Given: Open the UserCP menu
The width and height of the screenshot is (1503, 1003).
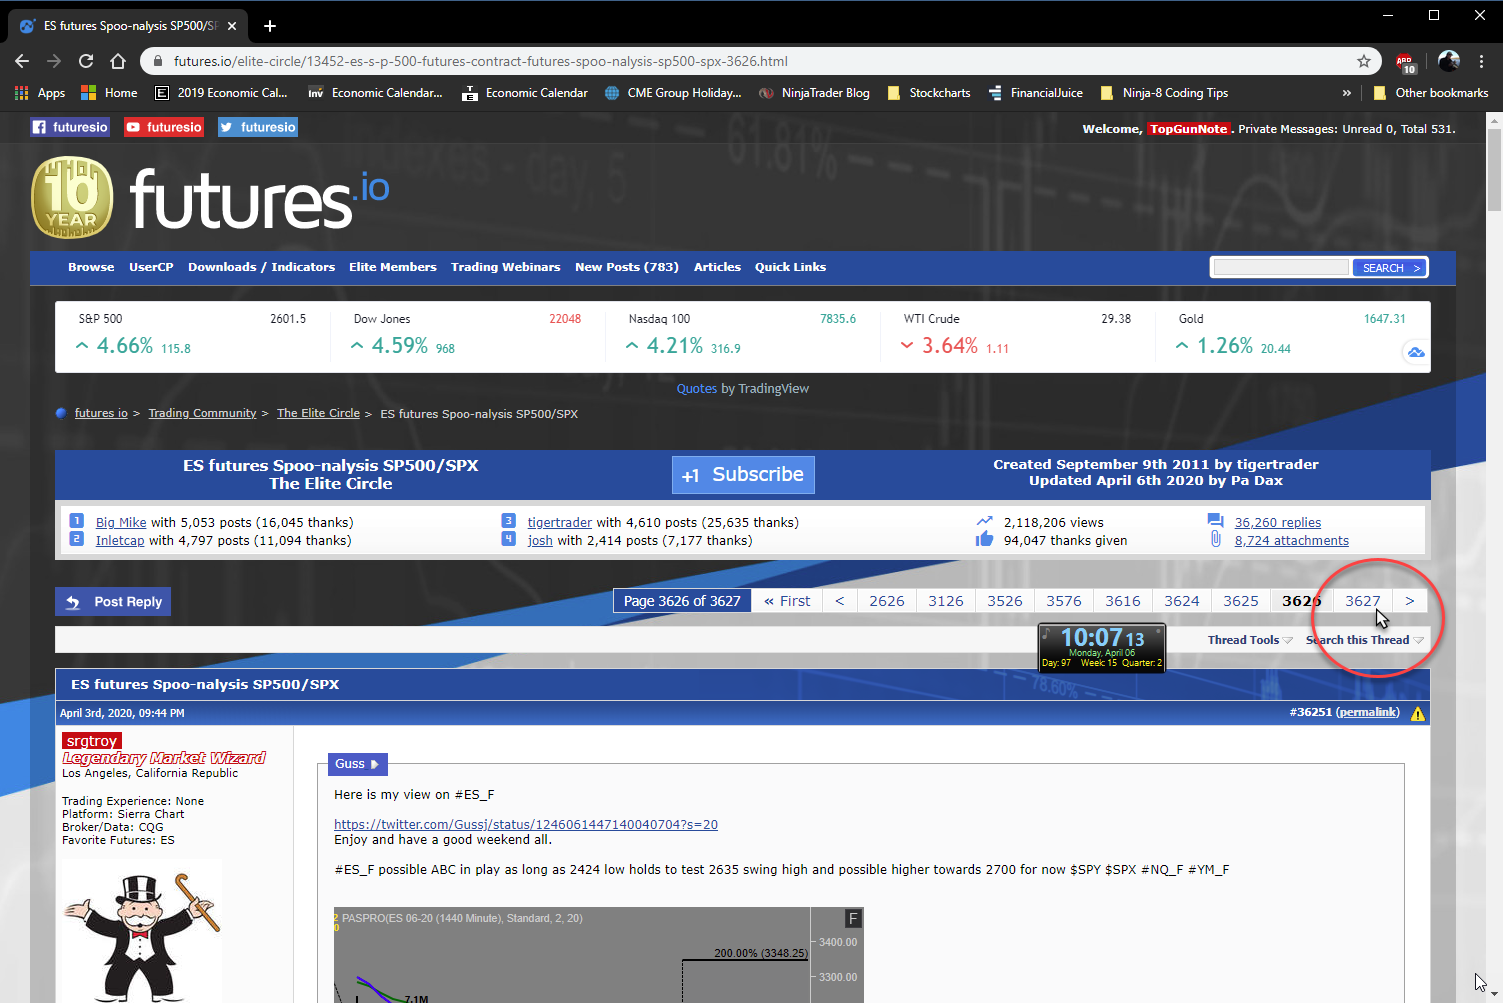Looking at the screenshot, I should (151, 267).
